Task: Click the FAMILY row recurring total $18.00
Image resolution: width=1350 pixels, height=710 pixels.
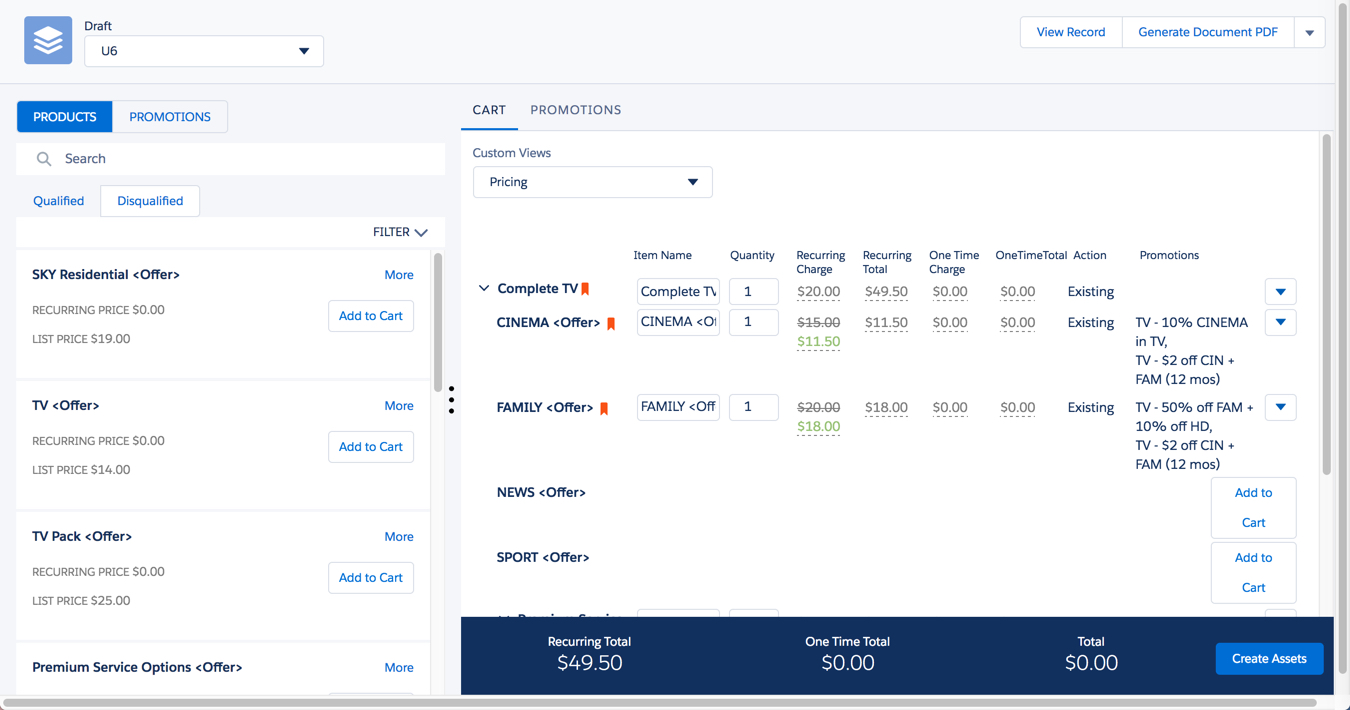Action: pos(885,408)
